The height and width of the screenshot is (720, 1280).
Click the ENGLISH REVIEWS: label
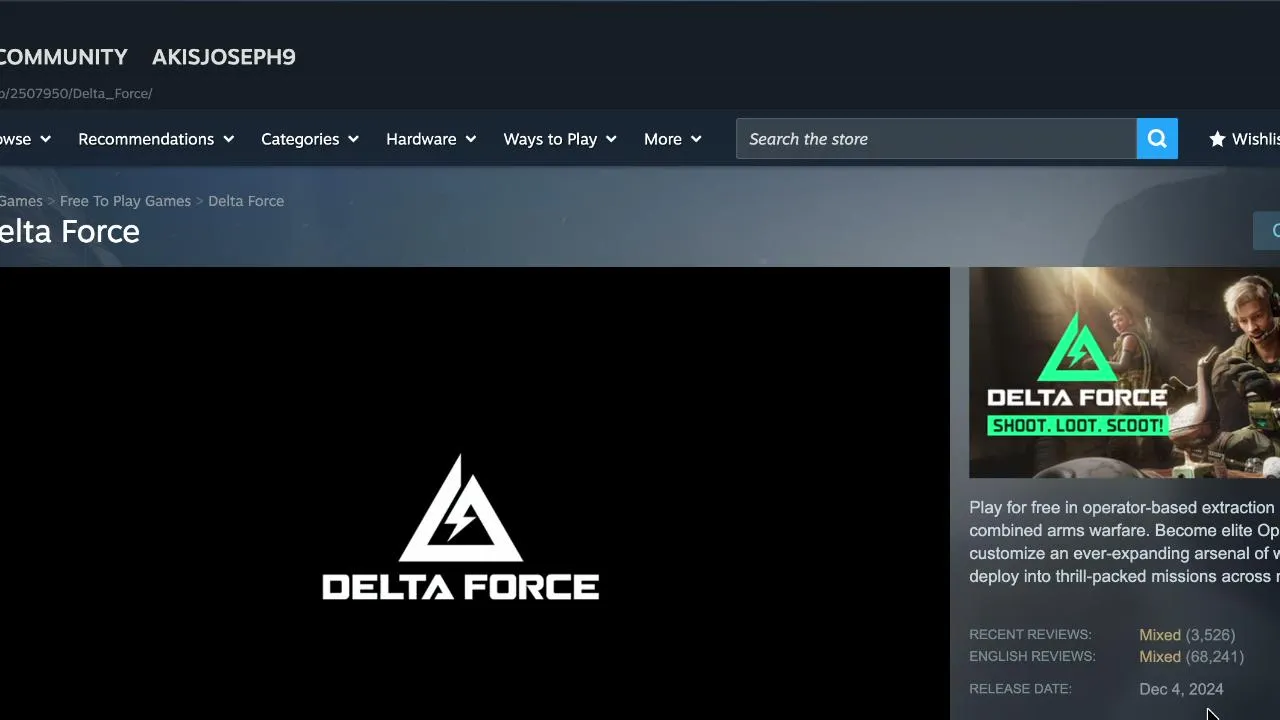[x=1032, y=657]
